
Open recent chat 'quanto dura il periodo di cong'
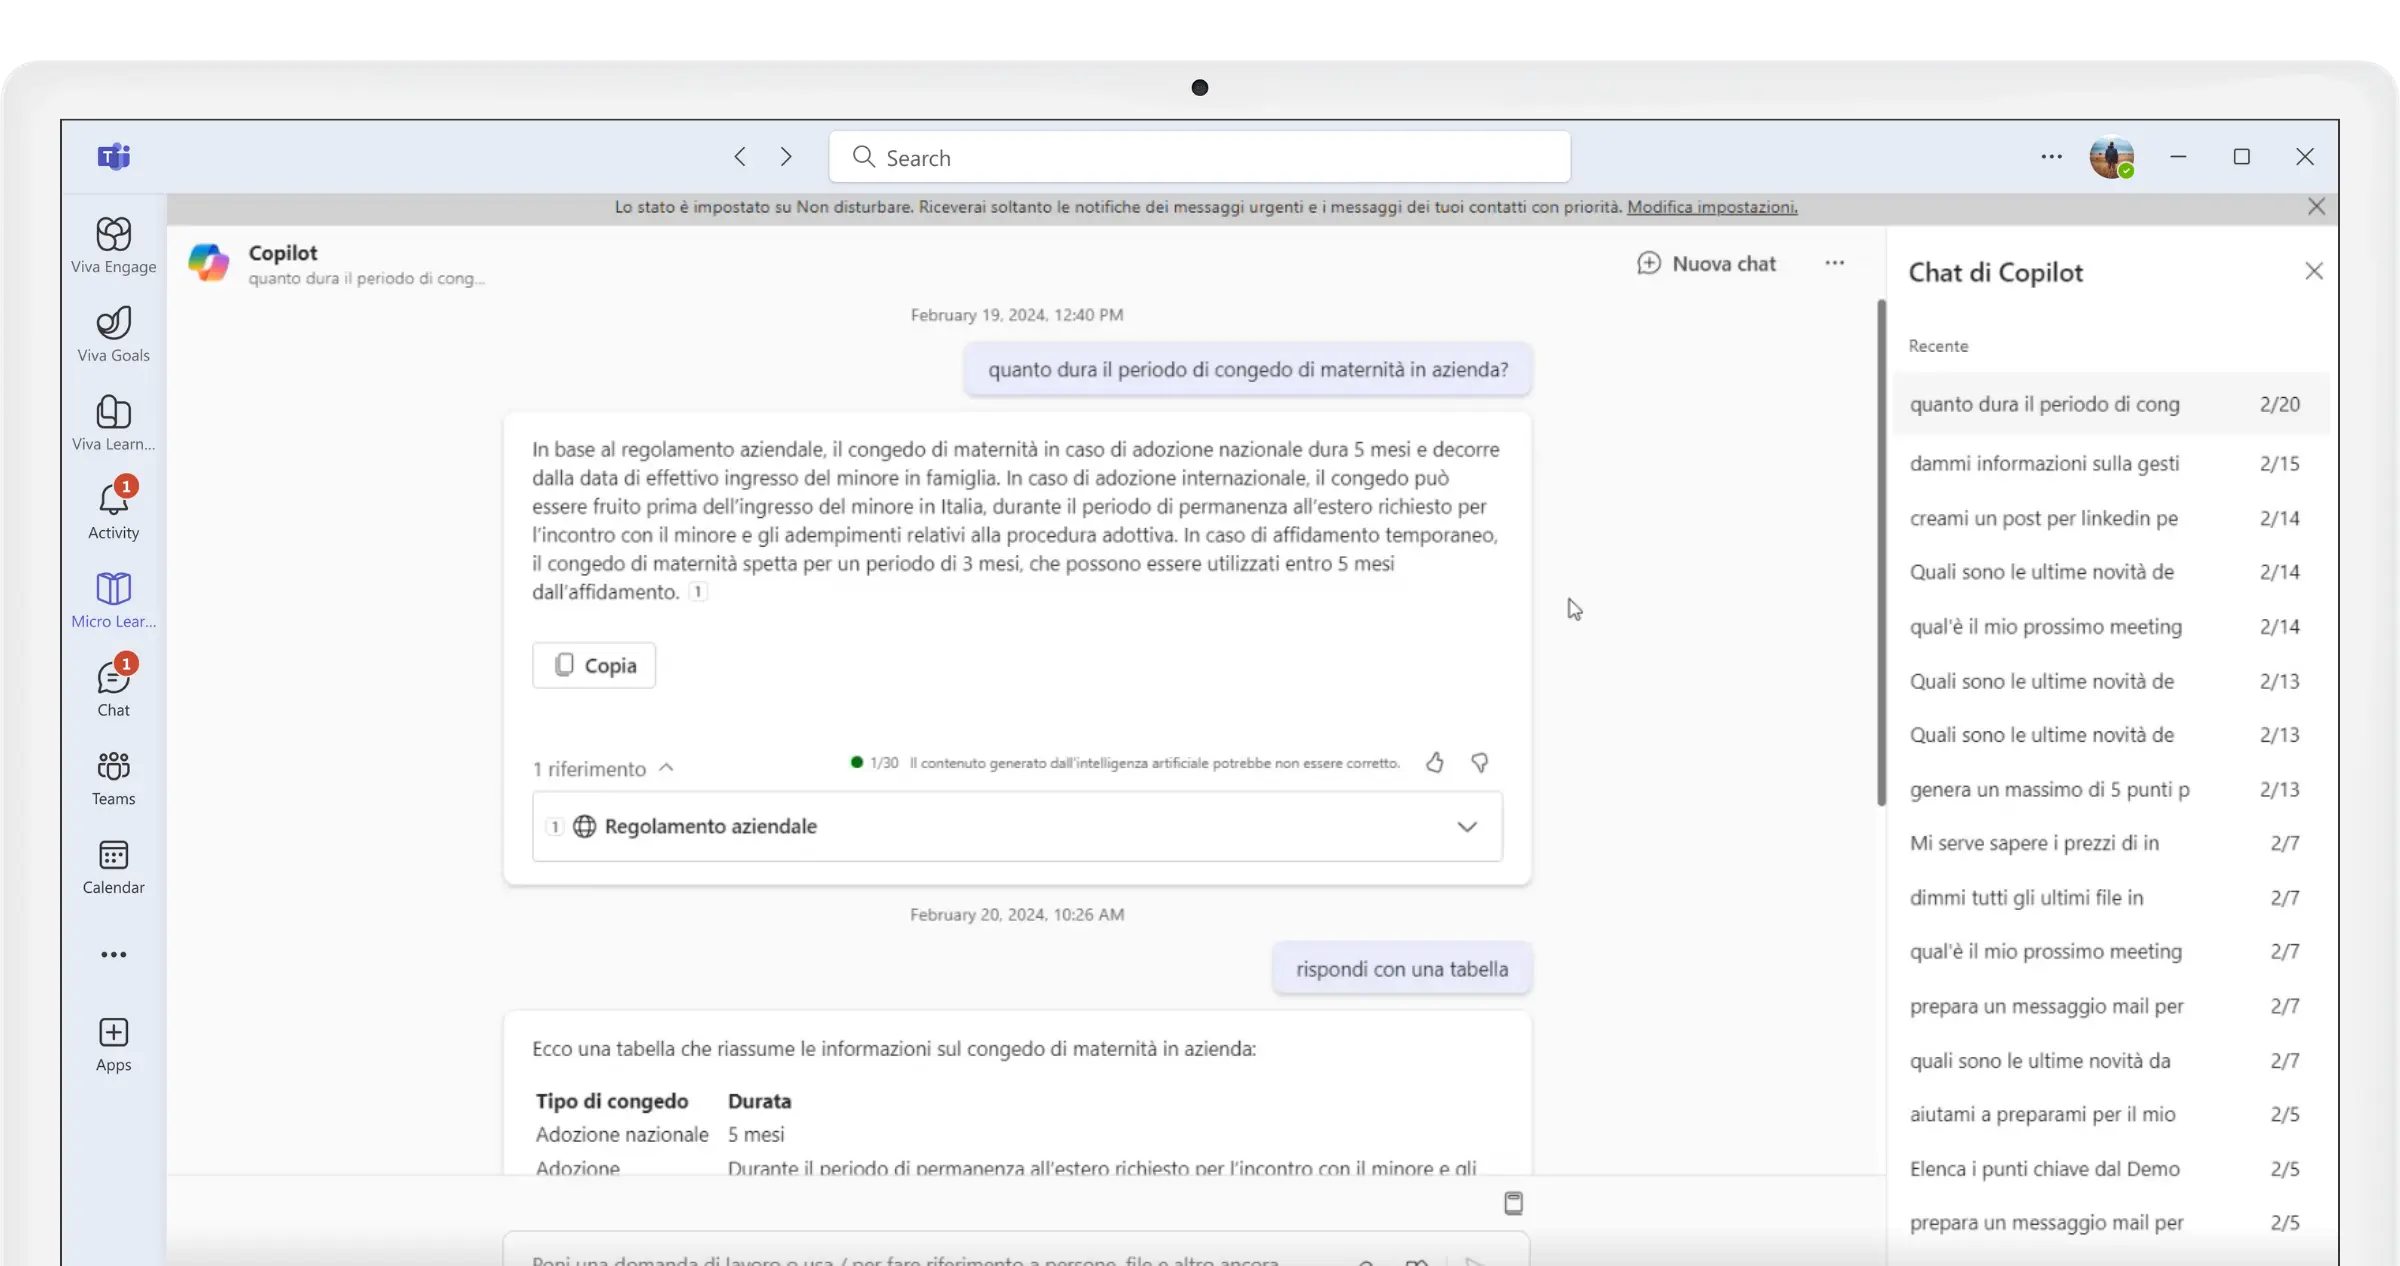[2110, 404]
